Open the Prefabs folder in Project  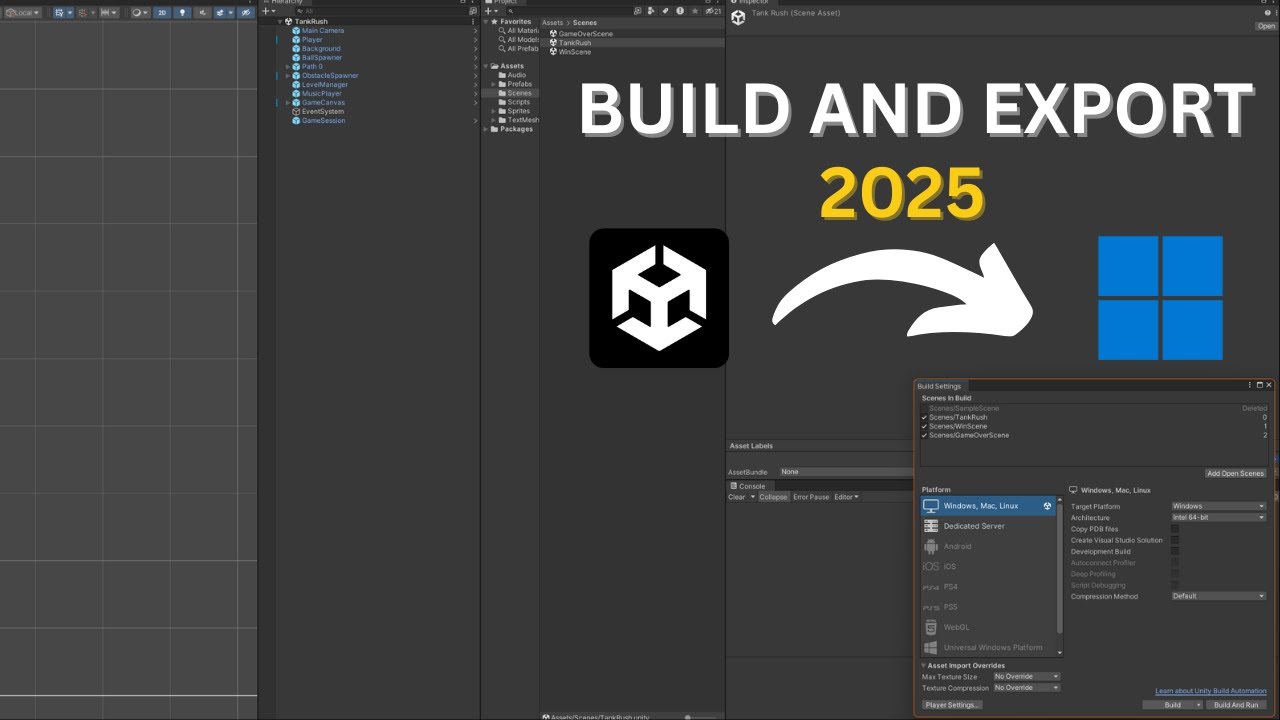(x=515, y=84)
